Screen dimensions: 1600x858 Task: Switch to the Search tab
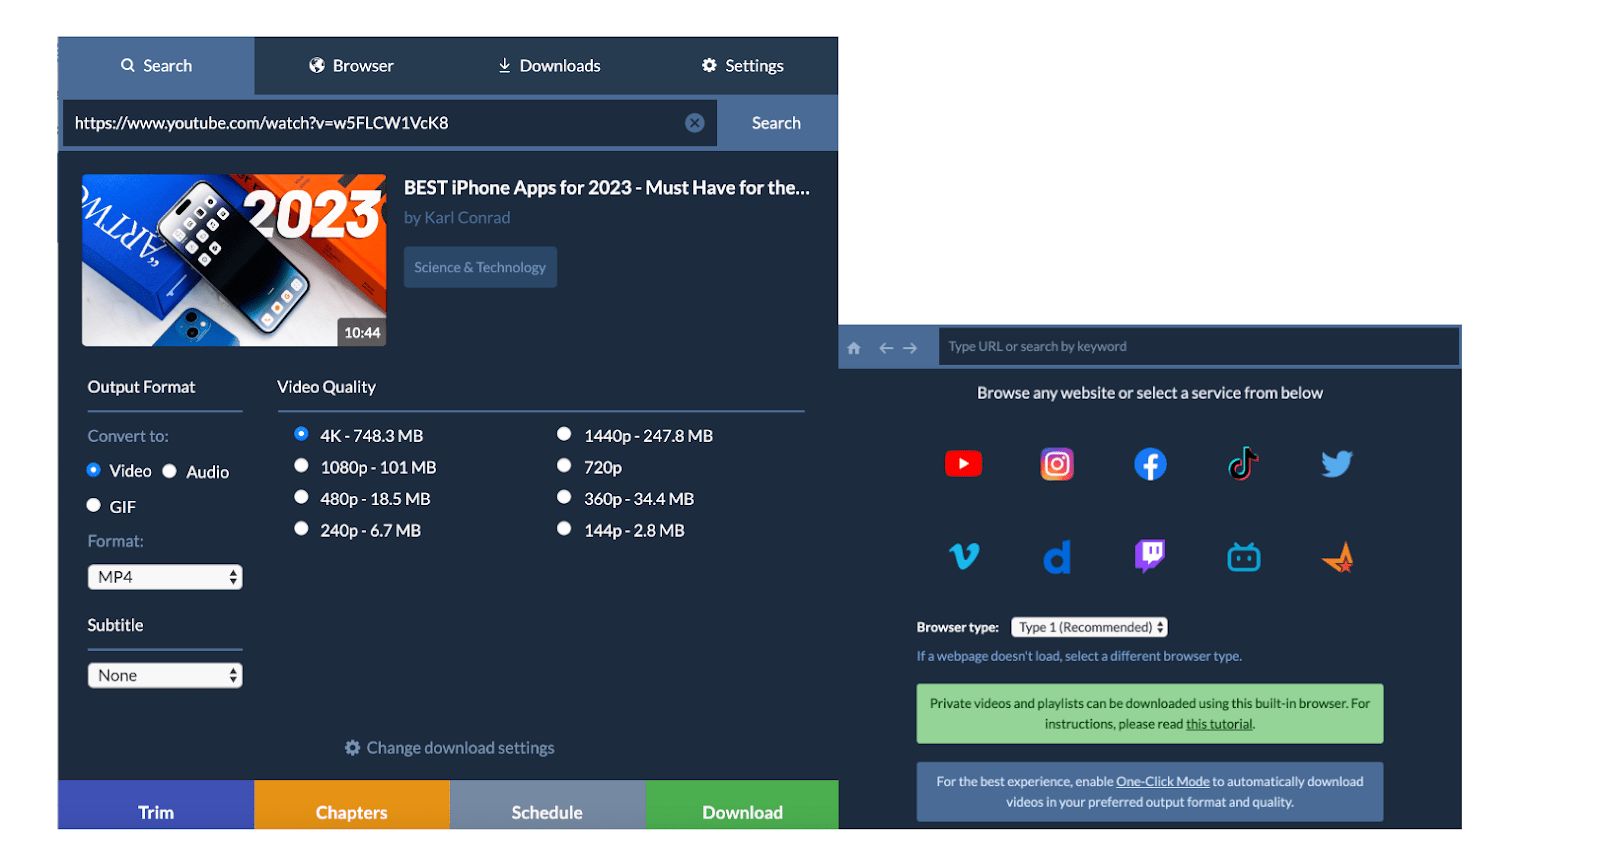(x=156, y=66)
